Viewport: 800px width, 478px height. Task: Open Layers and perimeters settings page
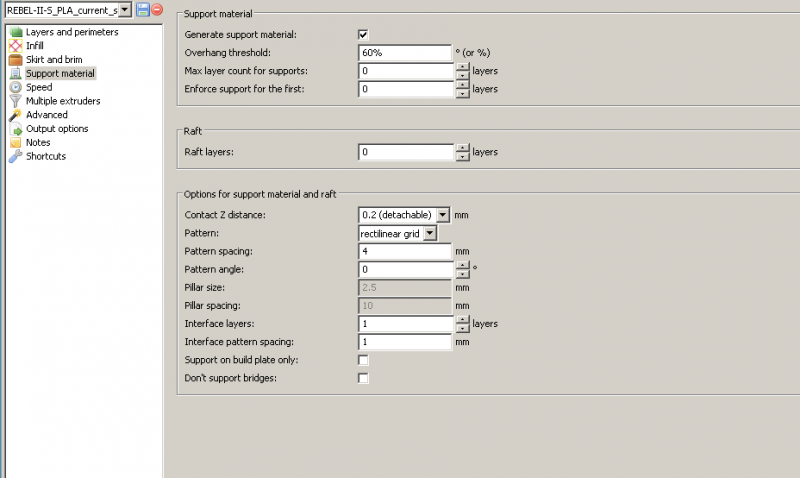coord(72,32)
